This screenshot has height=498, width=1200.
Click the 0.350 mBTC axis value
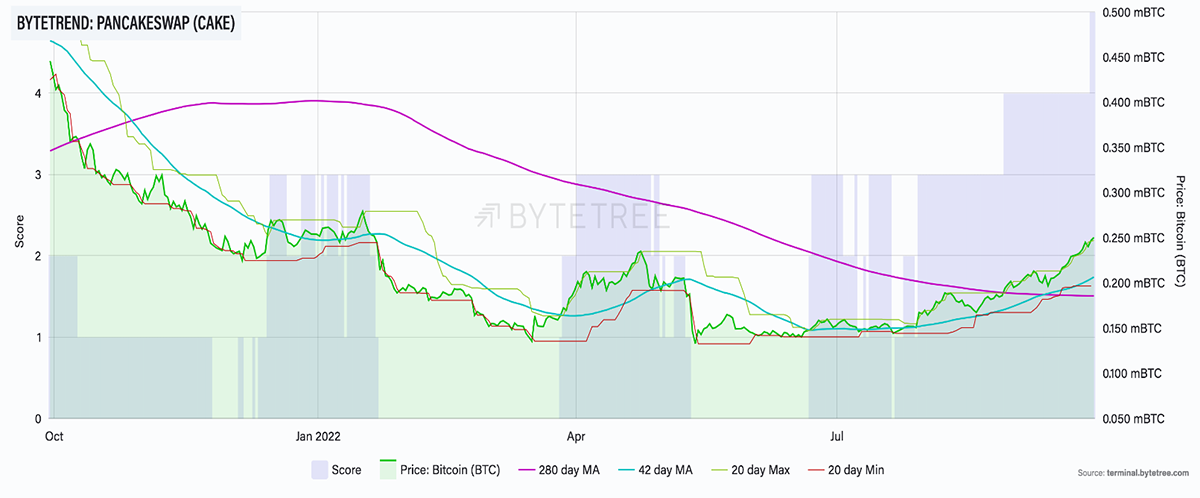pos(1135,147)
